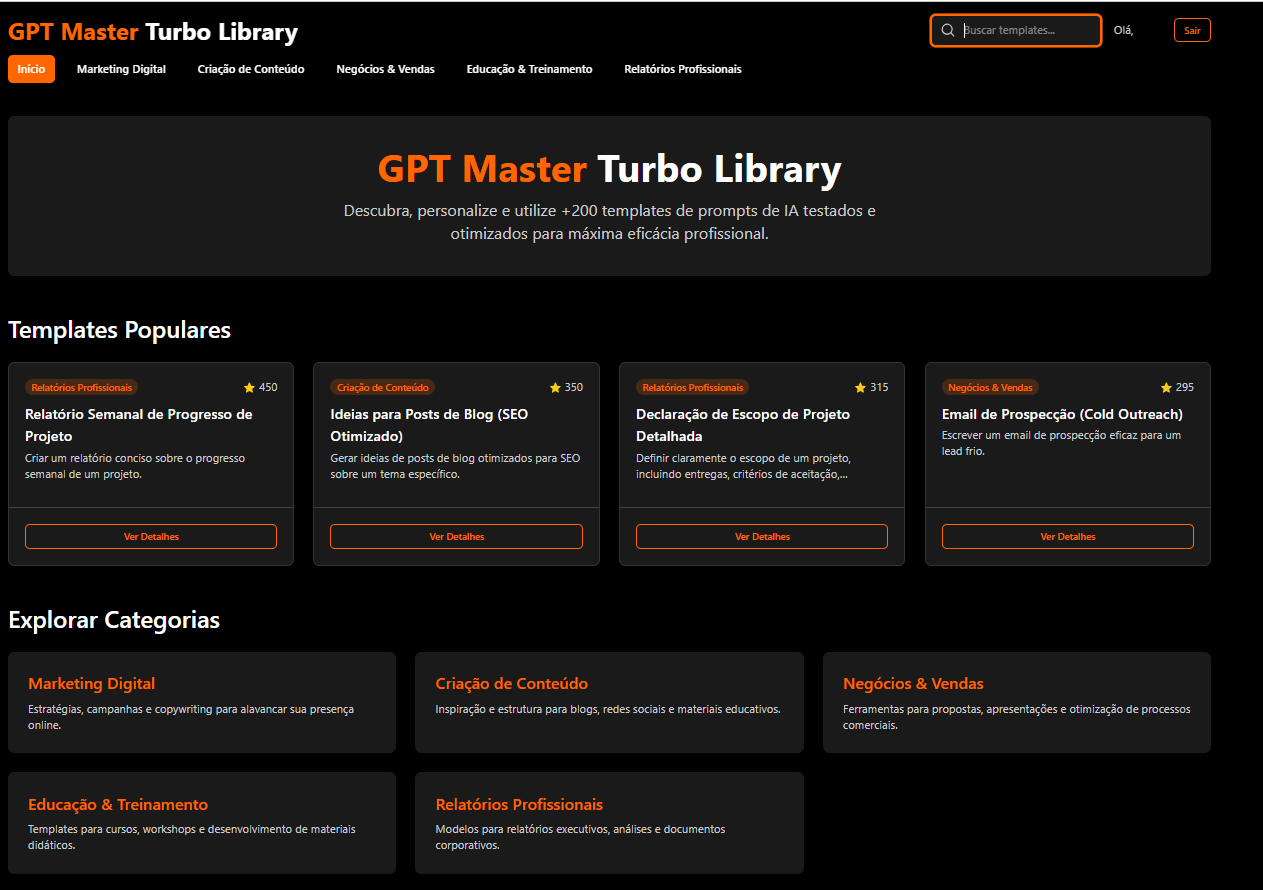1263x890 pixels.
Task: View details for Email de Prospecção template
Action: click(1067, 536)
